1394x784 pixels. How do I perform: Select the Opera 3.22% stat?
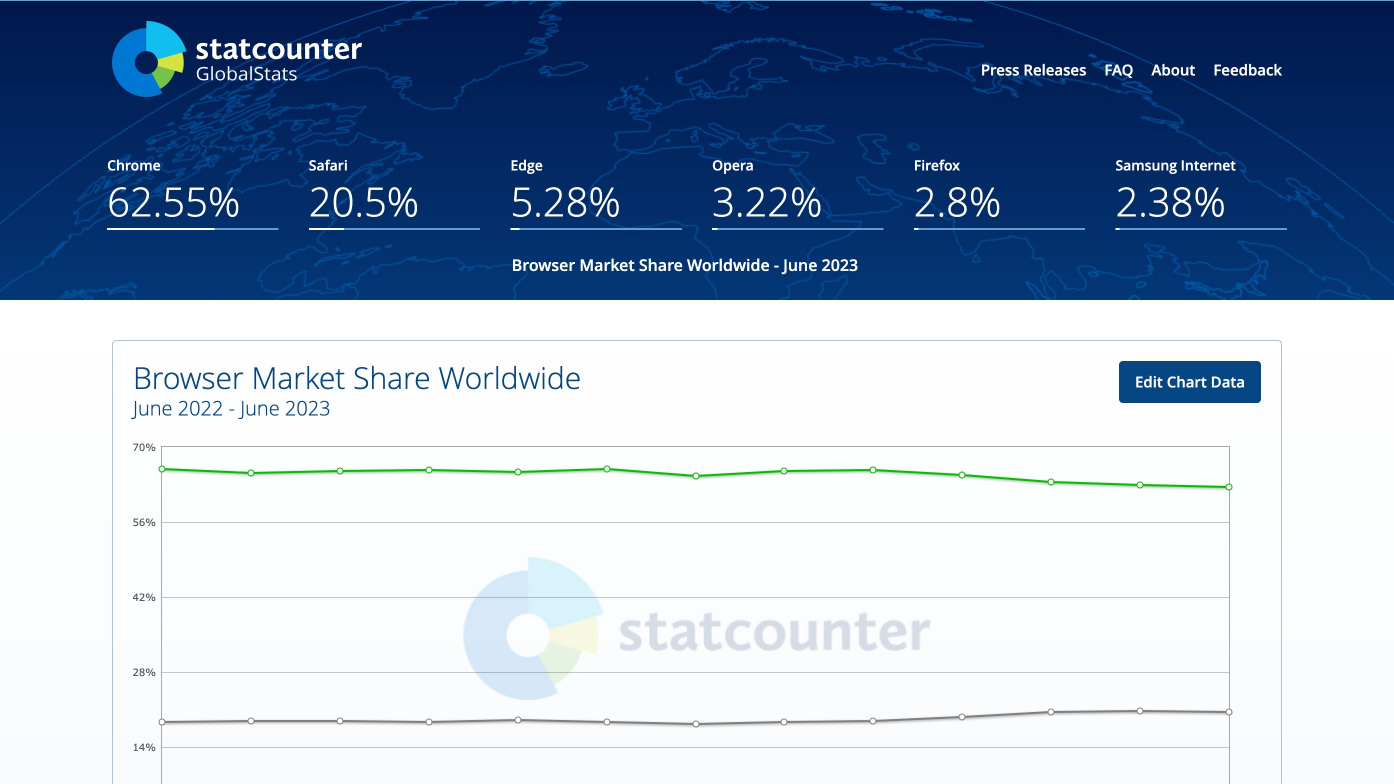(x=797, y=193)
